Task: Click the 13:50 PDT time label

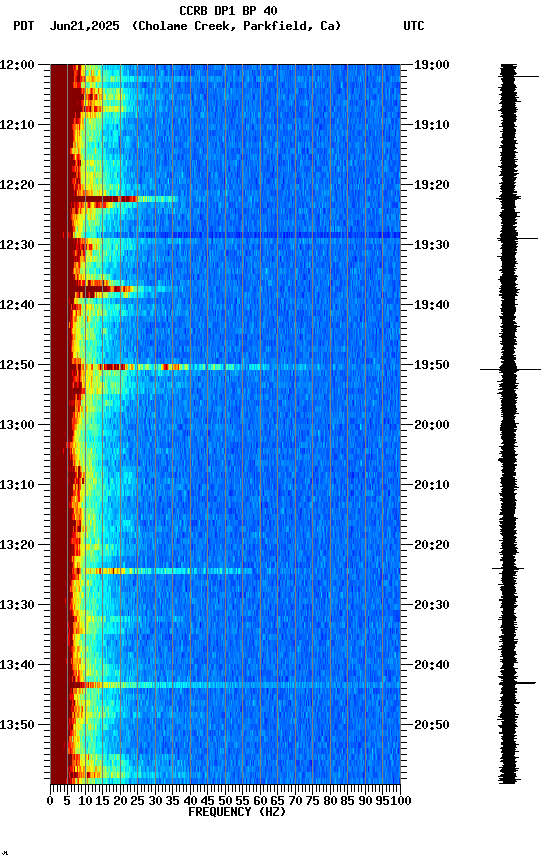Action: click(17, 725)
